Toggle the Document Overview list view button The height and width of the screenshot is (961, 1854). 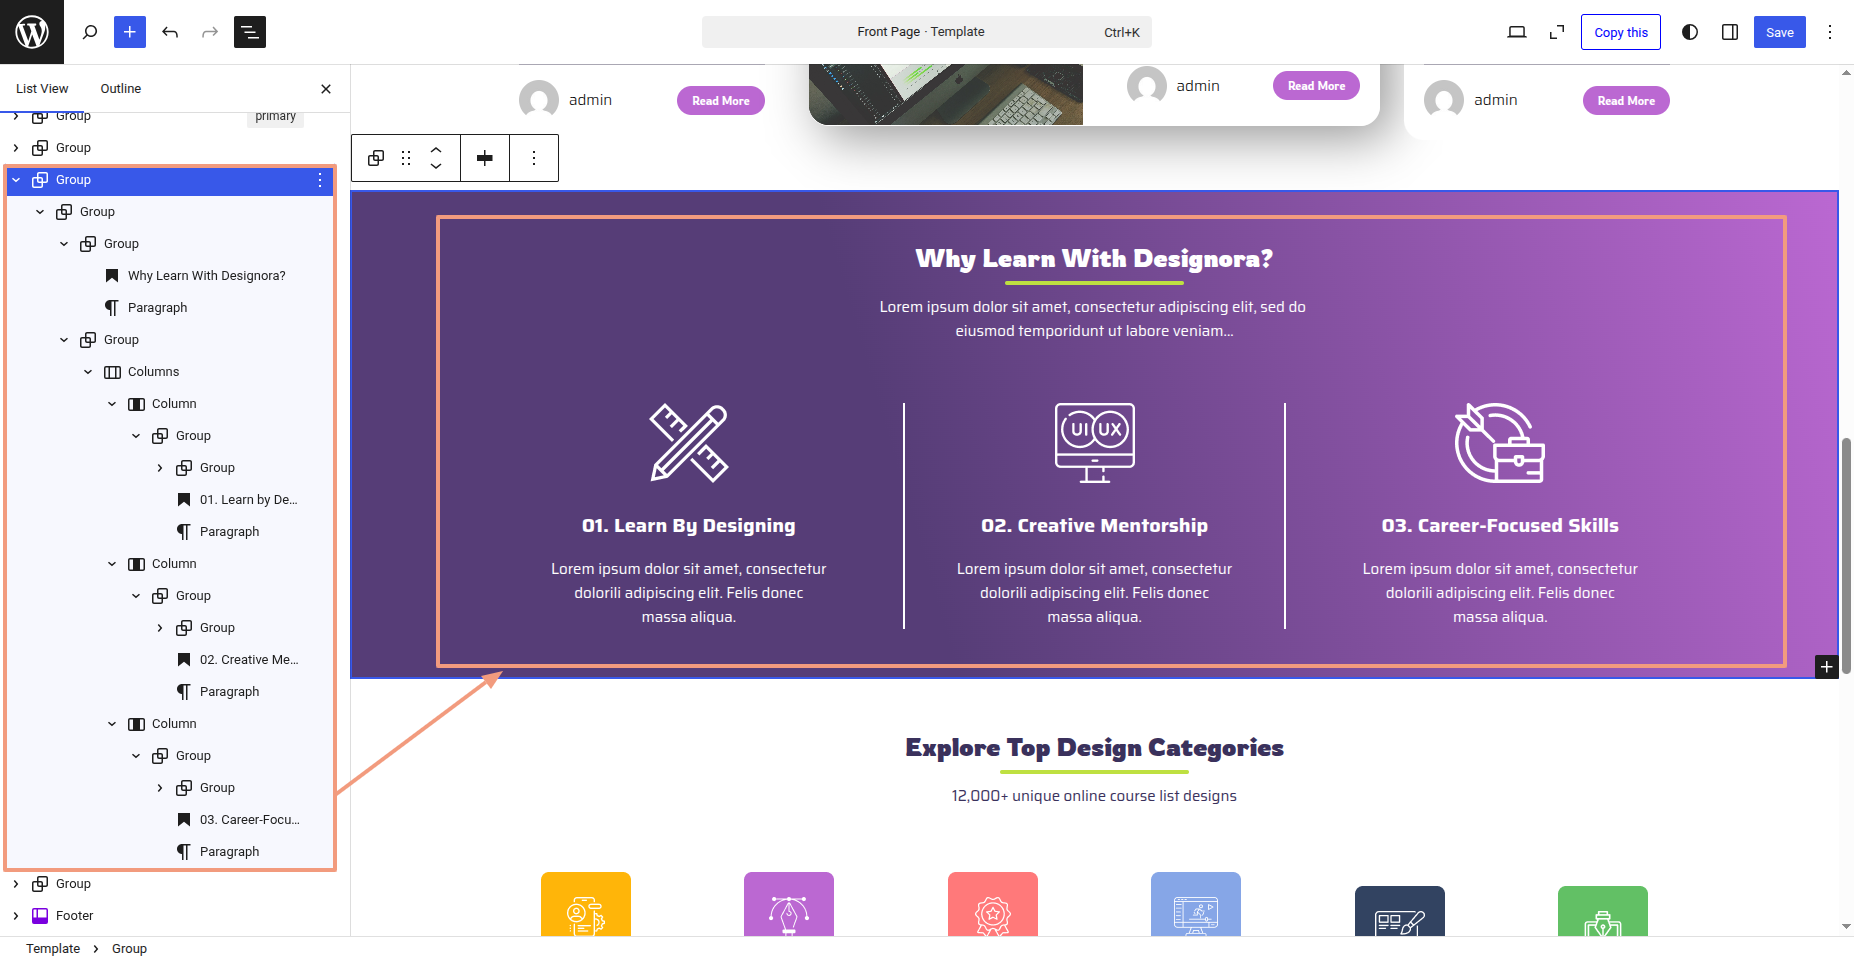tap(249, 32)
